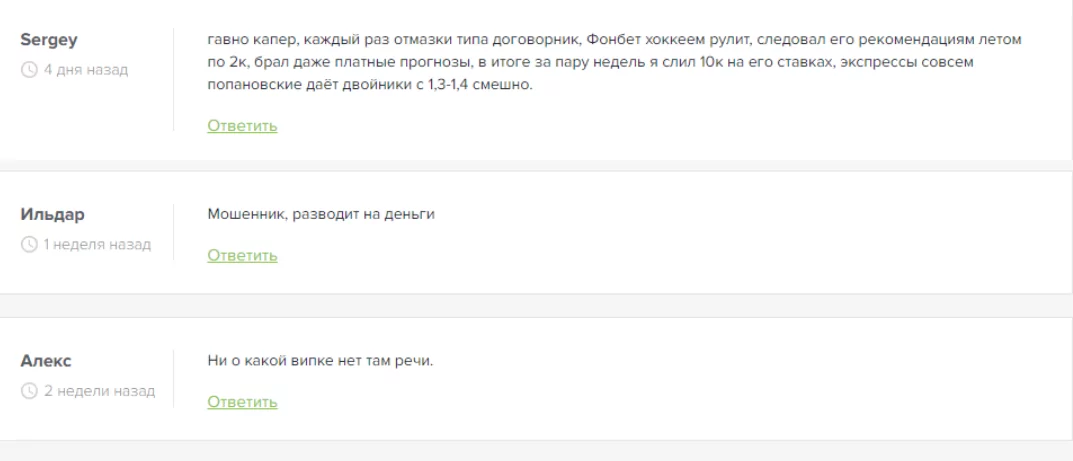This screenshot has width=1073, height=461.
Task: Click the clock icon under Ильдар's name
Action: tap(29, 244)
